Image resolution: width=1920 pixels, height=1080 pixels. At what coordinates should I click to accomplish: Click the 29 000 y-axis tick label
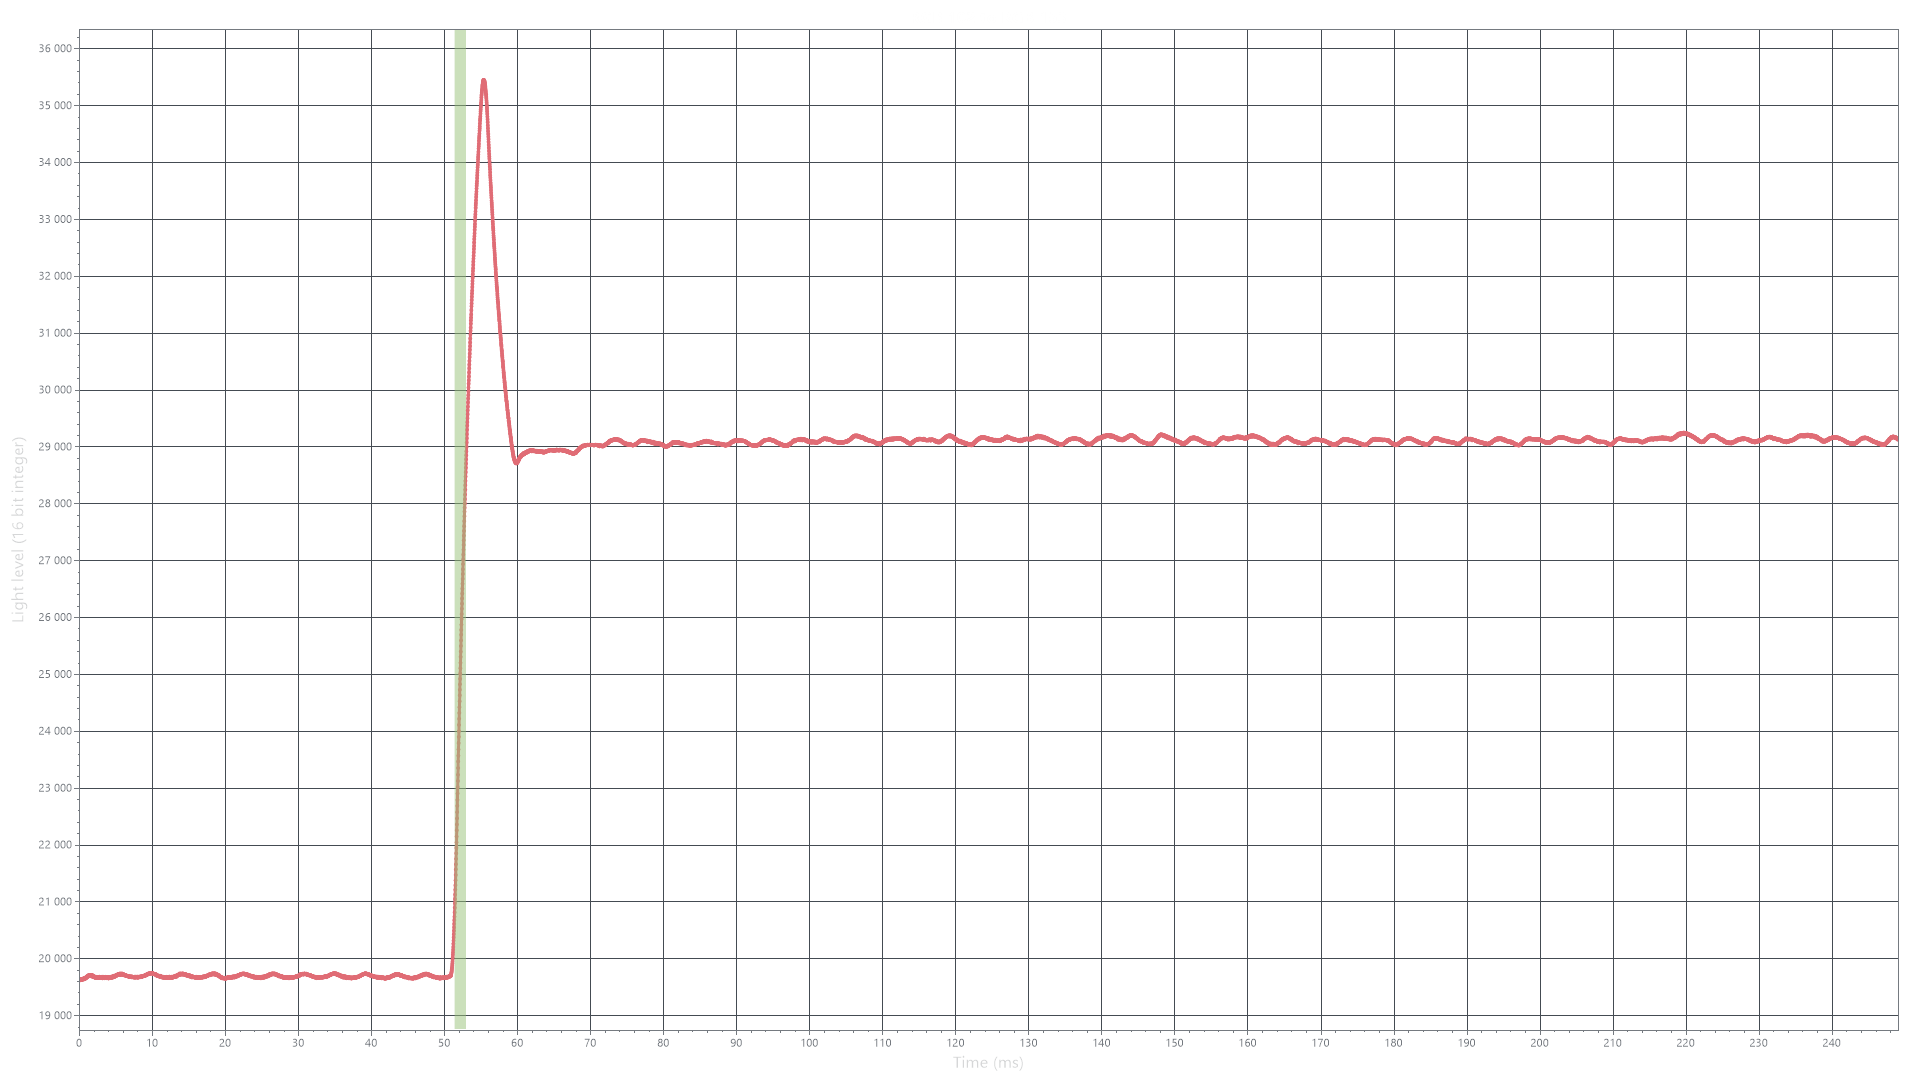tap(53, 446)
